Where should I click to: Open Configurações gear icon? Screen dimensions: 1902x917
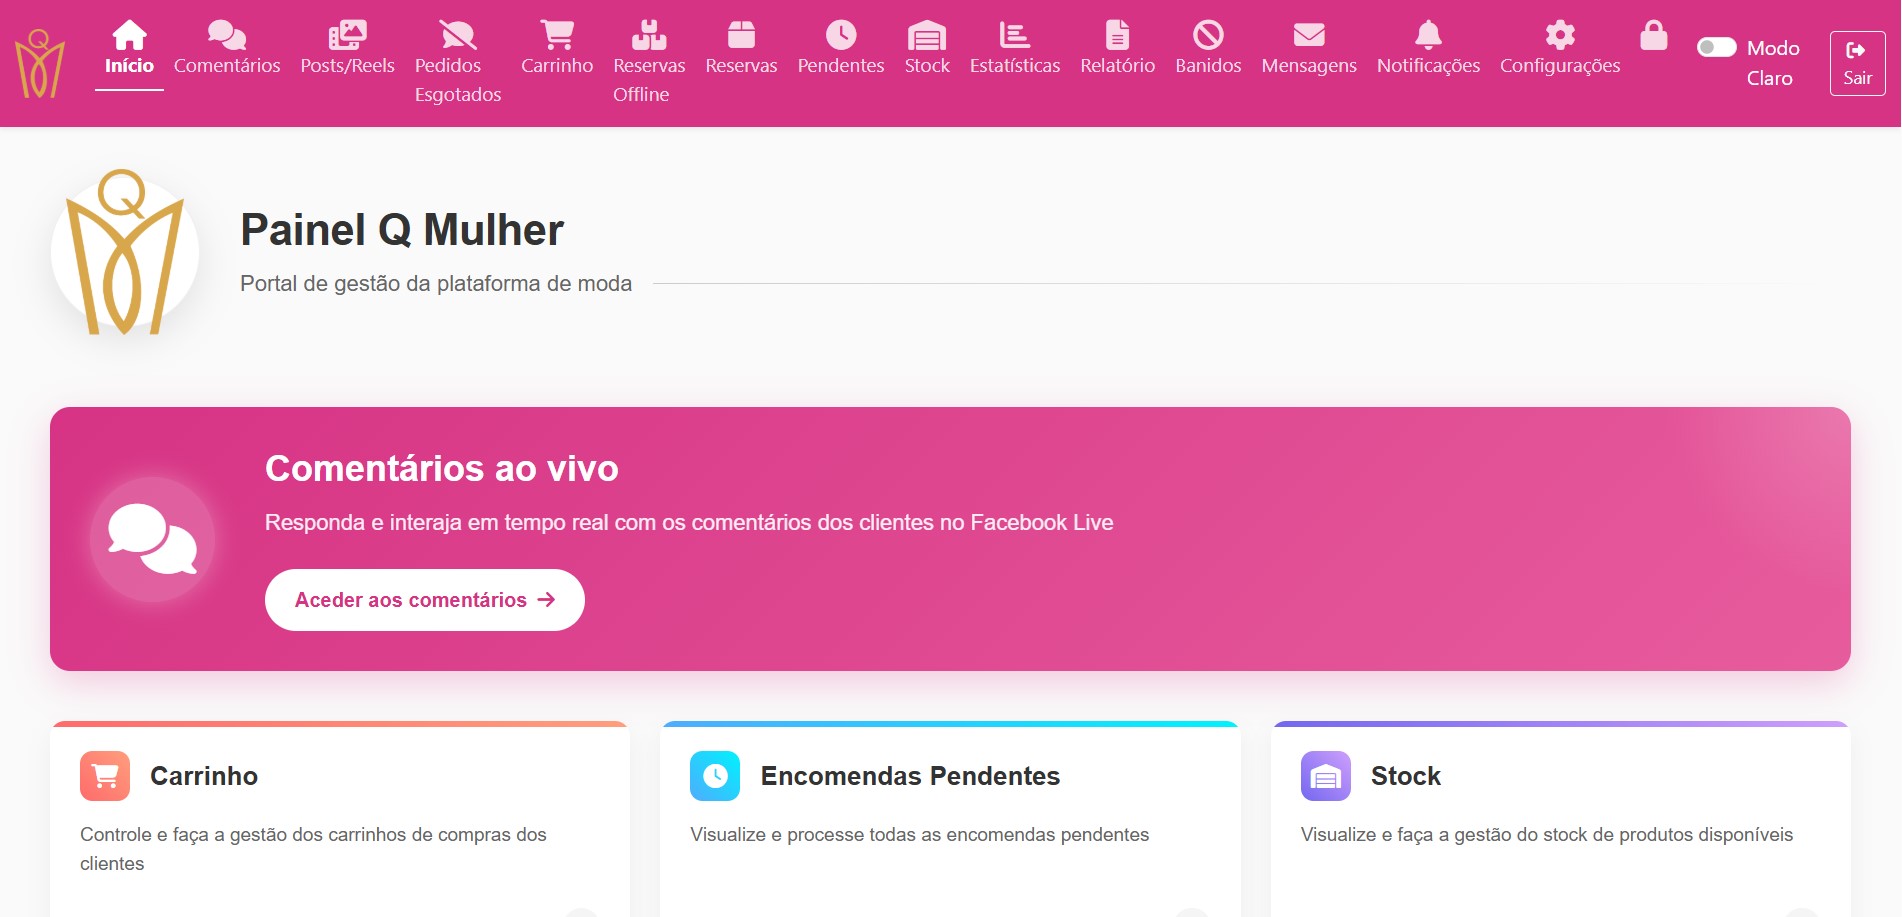1560,36
